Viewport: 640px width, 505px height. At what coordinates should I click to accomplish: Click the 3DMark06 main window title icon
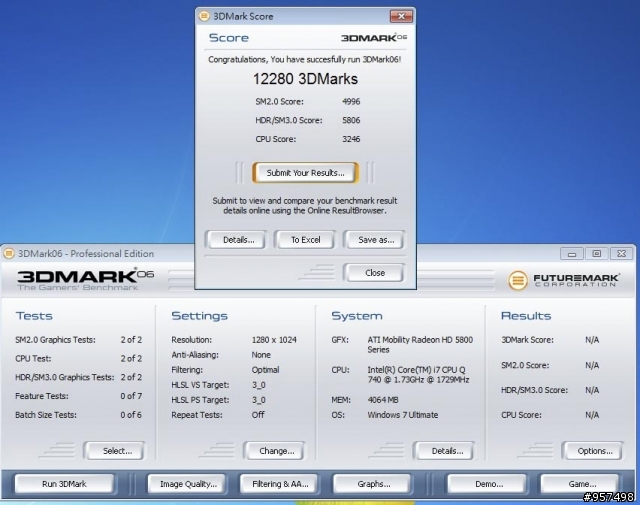[9, 254]
